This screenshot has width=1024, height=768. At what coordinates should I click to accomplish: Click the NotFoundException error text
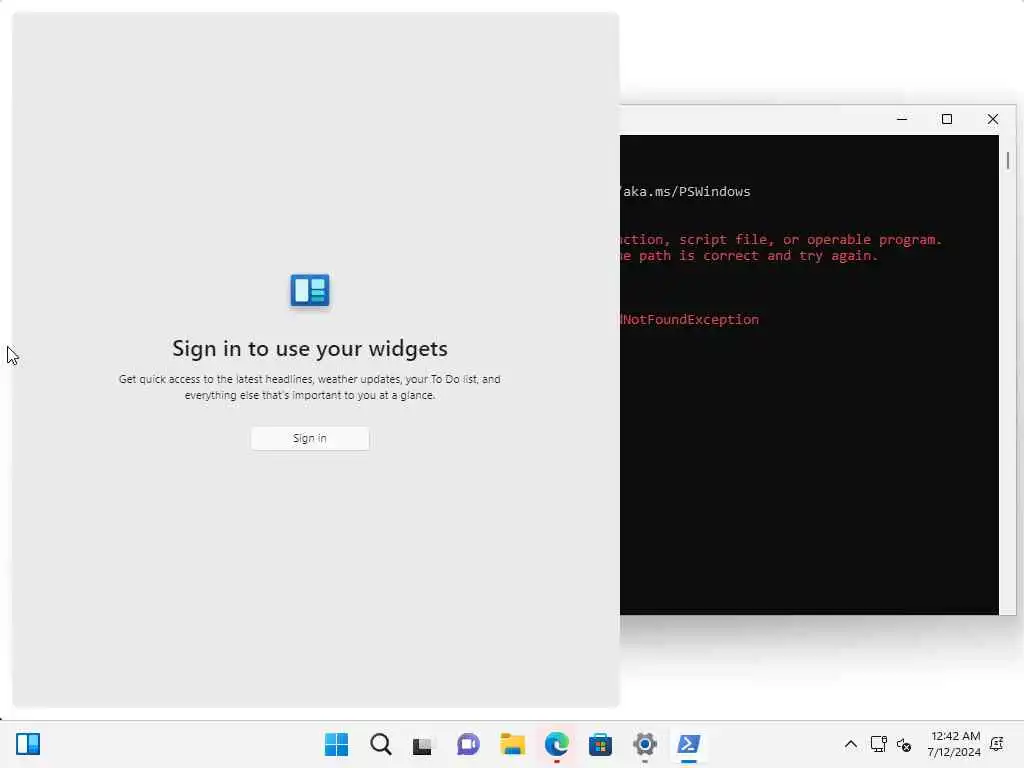[x=690, y=319]
